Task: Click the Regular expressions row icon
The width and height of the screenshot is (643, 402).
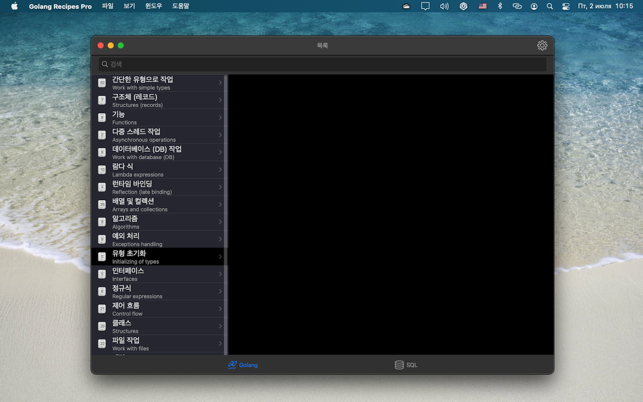Action: (102, 292)
